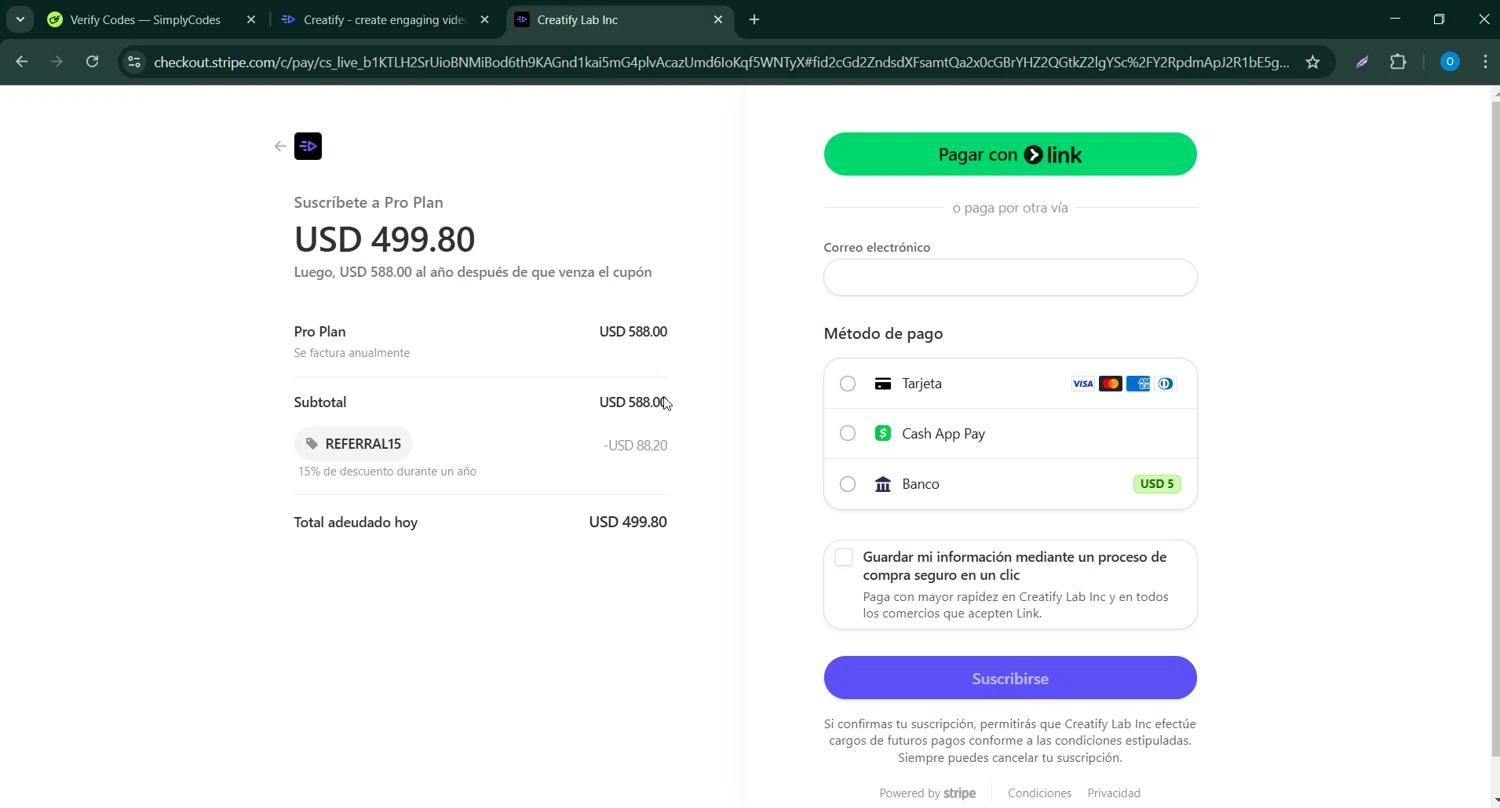Switch to Verify Codes — SimplyCodes tab
The image size is (1500, 808).
point(152,19)
